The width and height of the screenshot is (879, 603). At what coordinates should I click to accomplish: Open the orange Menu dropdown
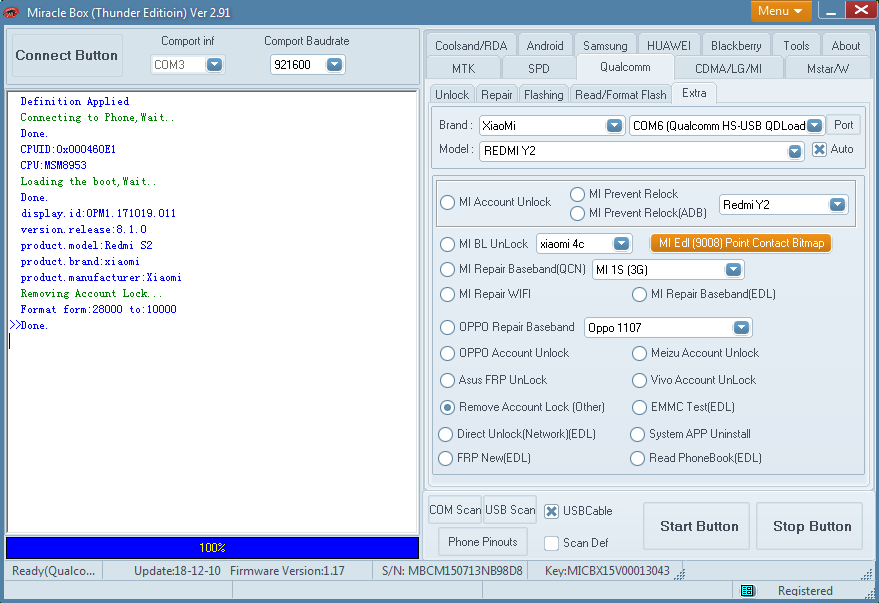tap(781, 11)
